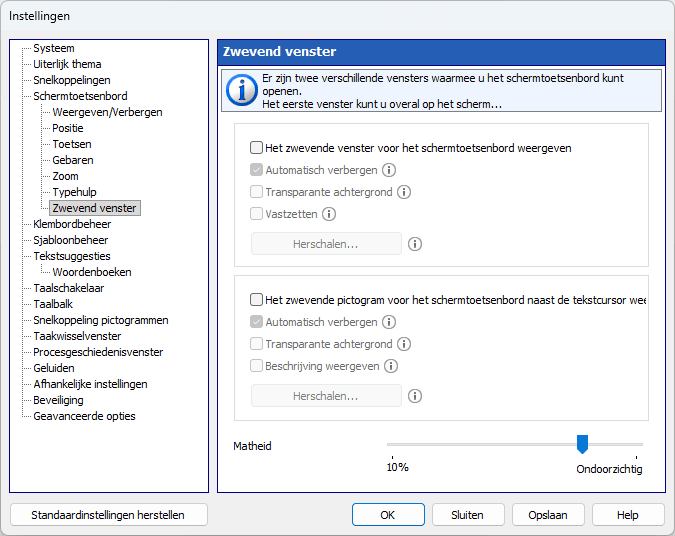This screenshot has width=675, height=536.
Task: Click lower Herschalen... button
Action: click(326, 396)
